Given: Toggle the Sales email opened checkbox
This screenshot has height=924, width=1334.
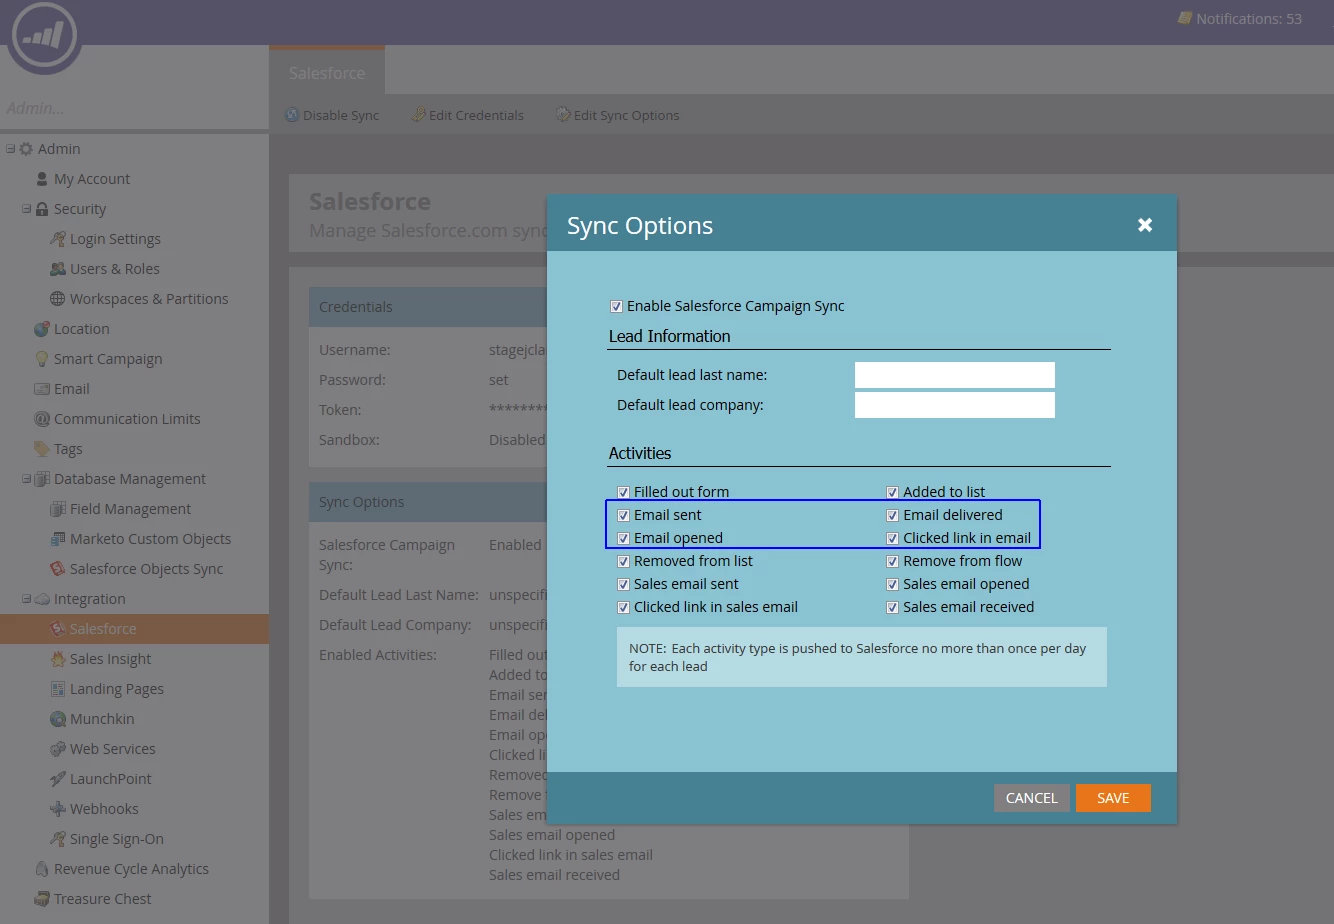Looking at the screenshot, I should pyautogui.click(x=892, y=585).
